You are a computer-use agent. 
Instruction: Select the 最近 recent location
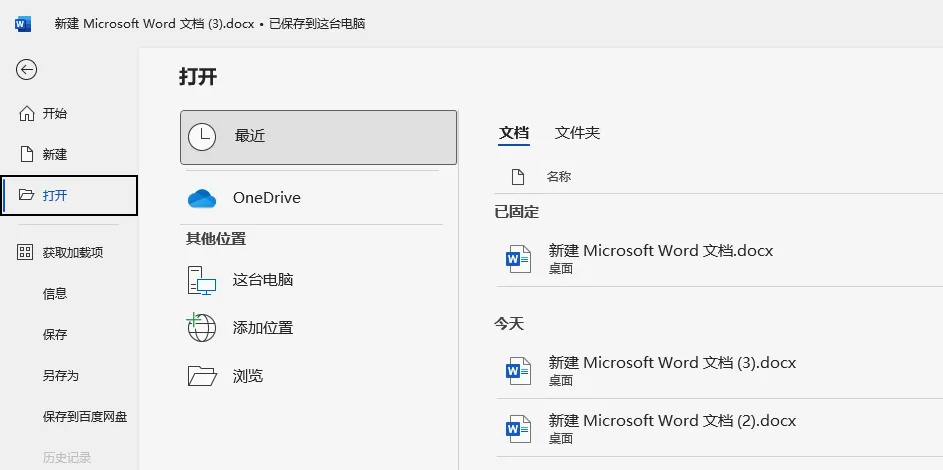click(318, 137)
